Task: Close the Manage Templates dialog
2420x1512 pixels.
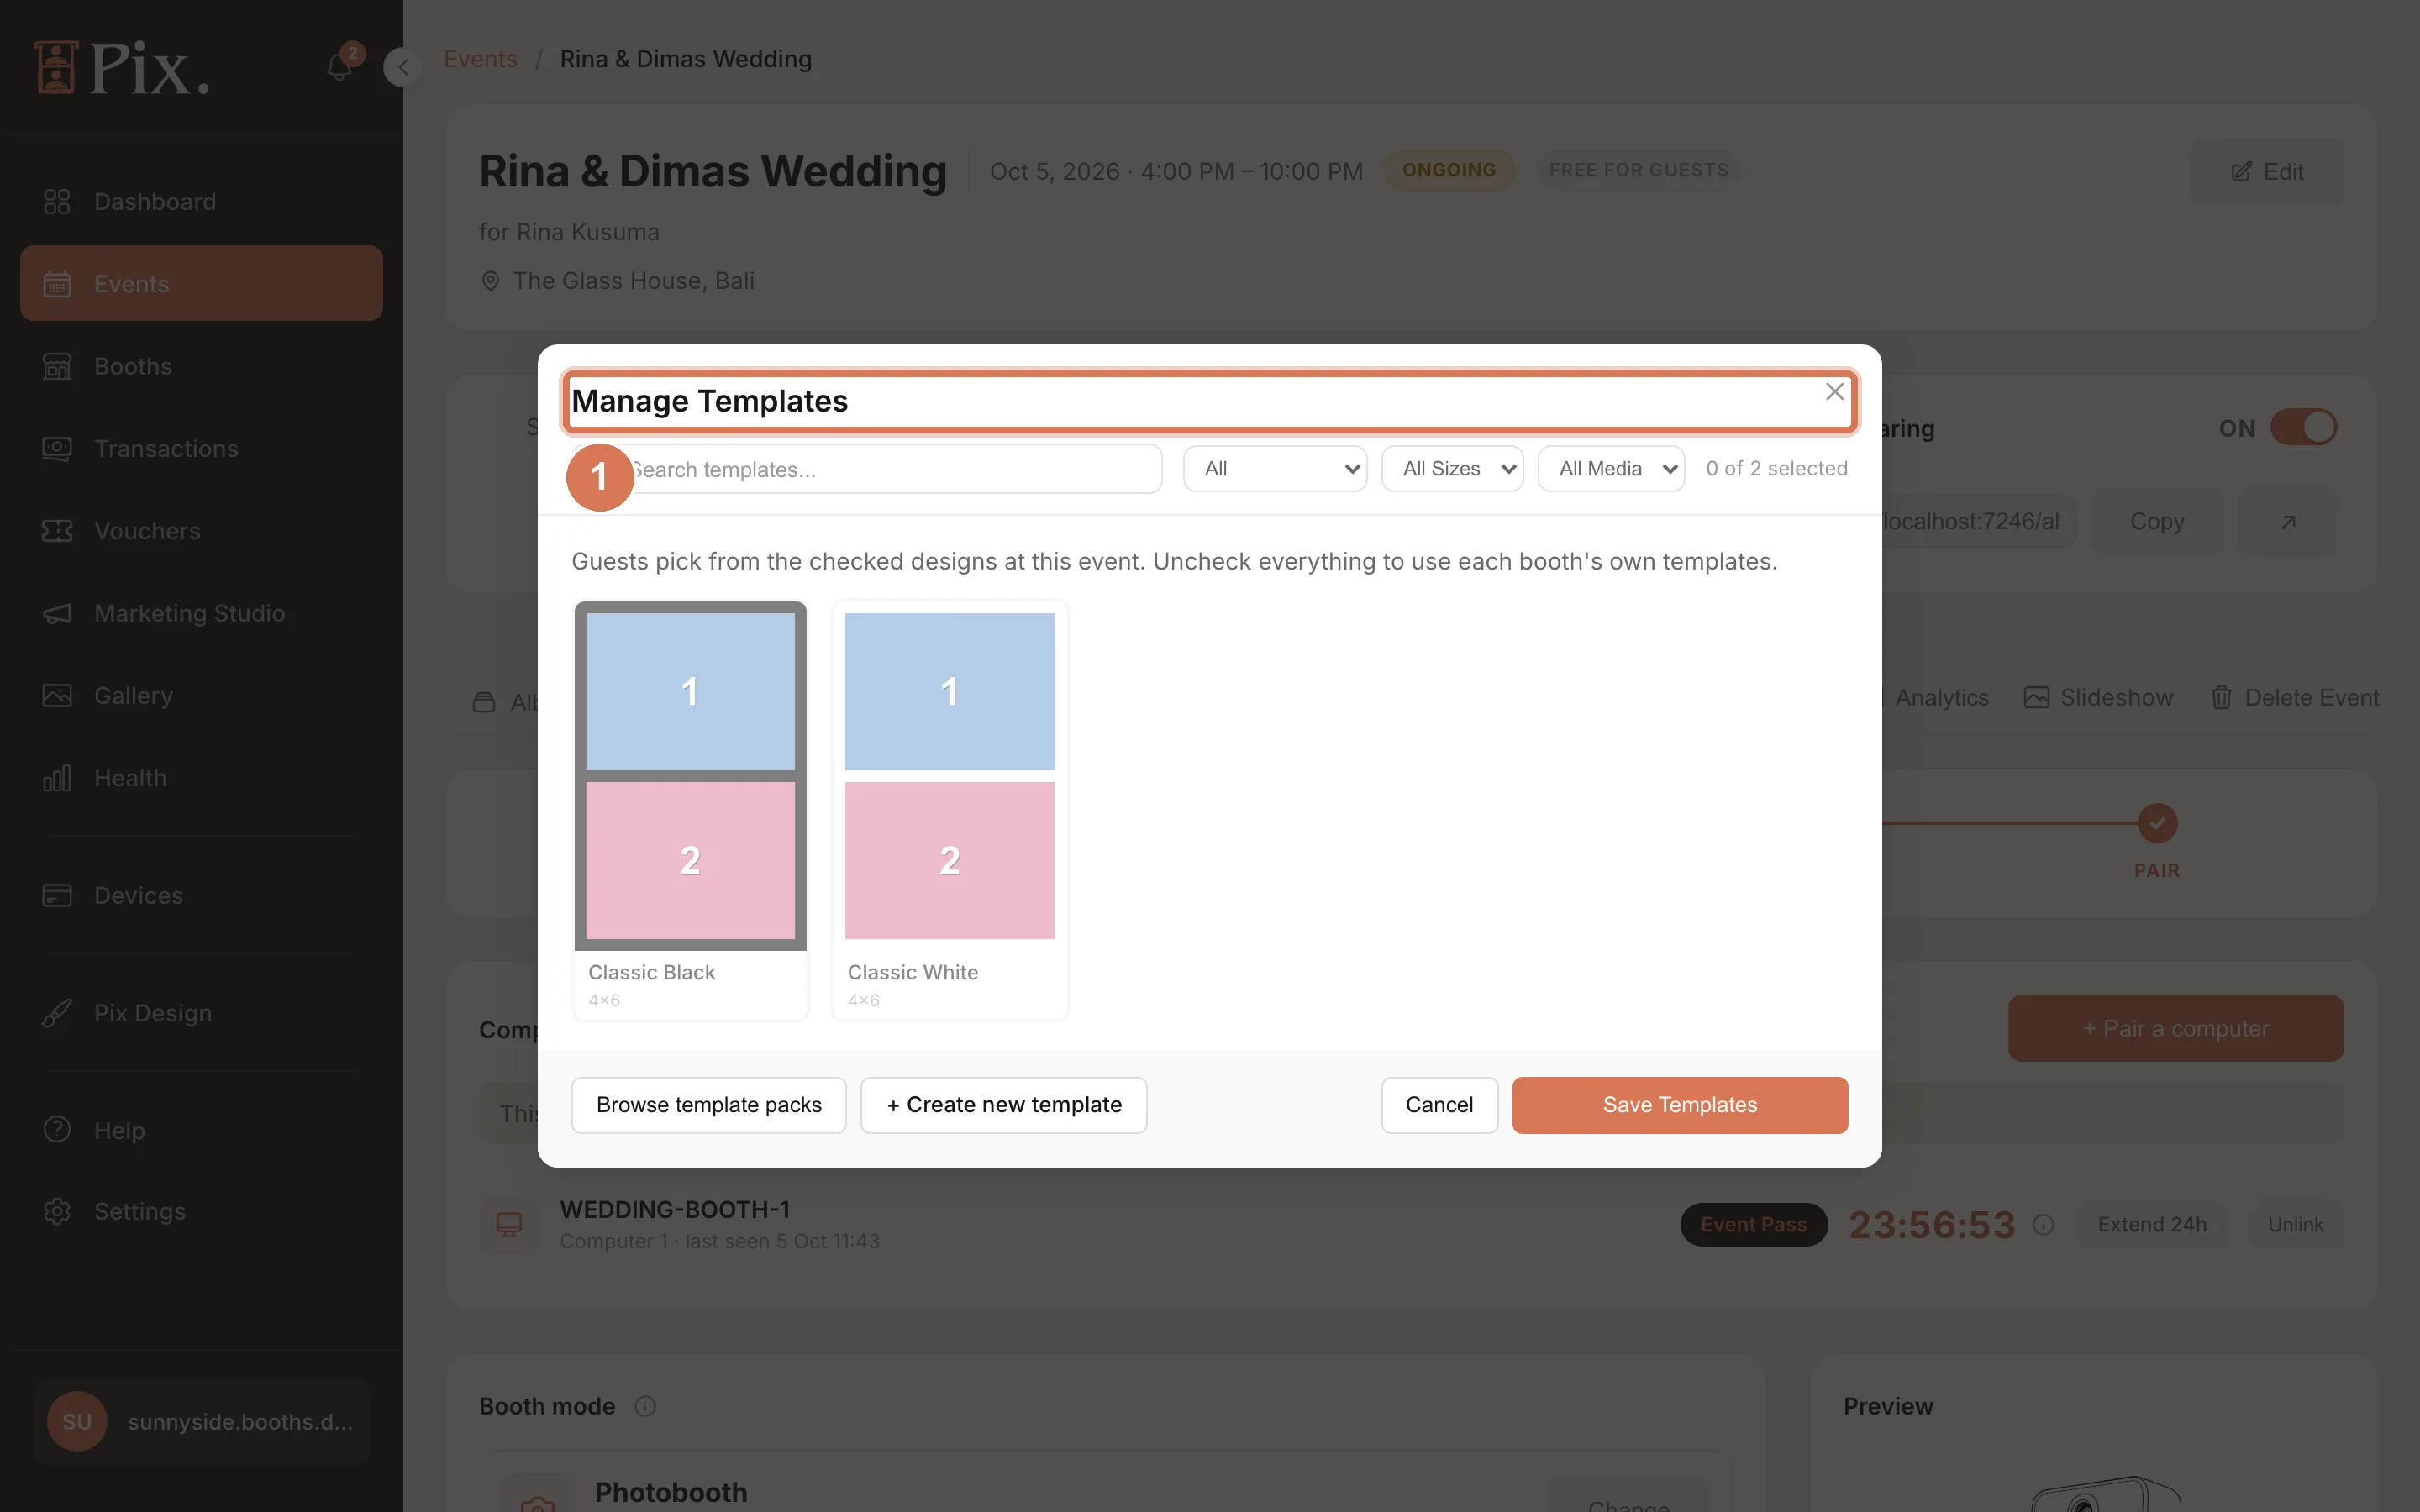Action: tap(1834, 392)
